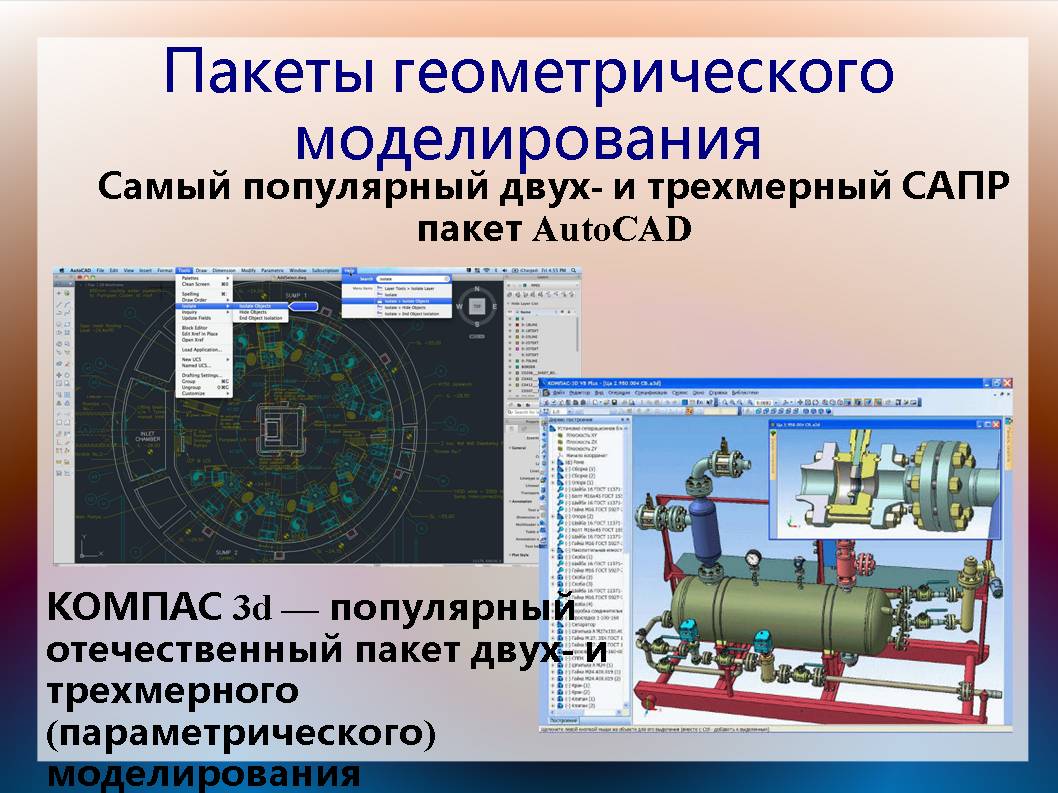Choose Drafting Settings from the Tools menu
Image resolution: width=1058 pixels, height=793 pixels.
point(204,375)
